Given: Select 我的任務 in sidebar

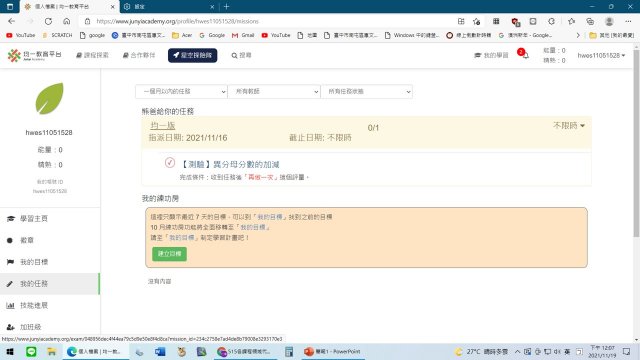Looking at the screenshot, I should tap(50, 284).
